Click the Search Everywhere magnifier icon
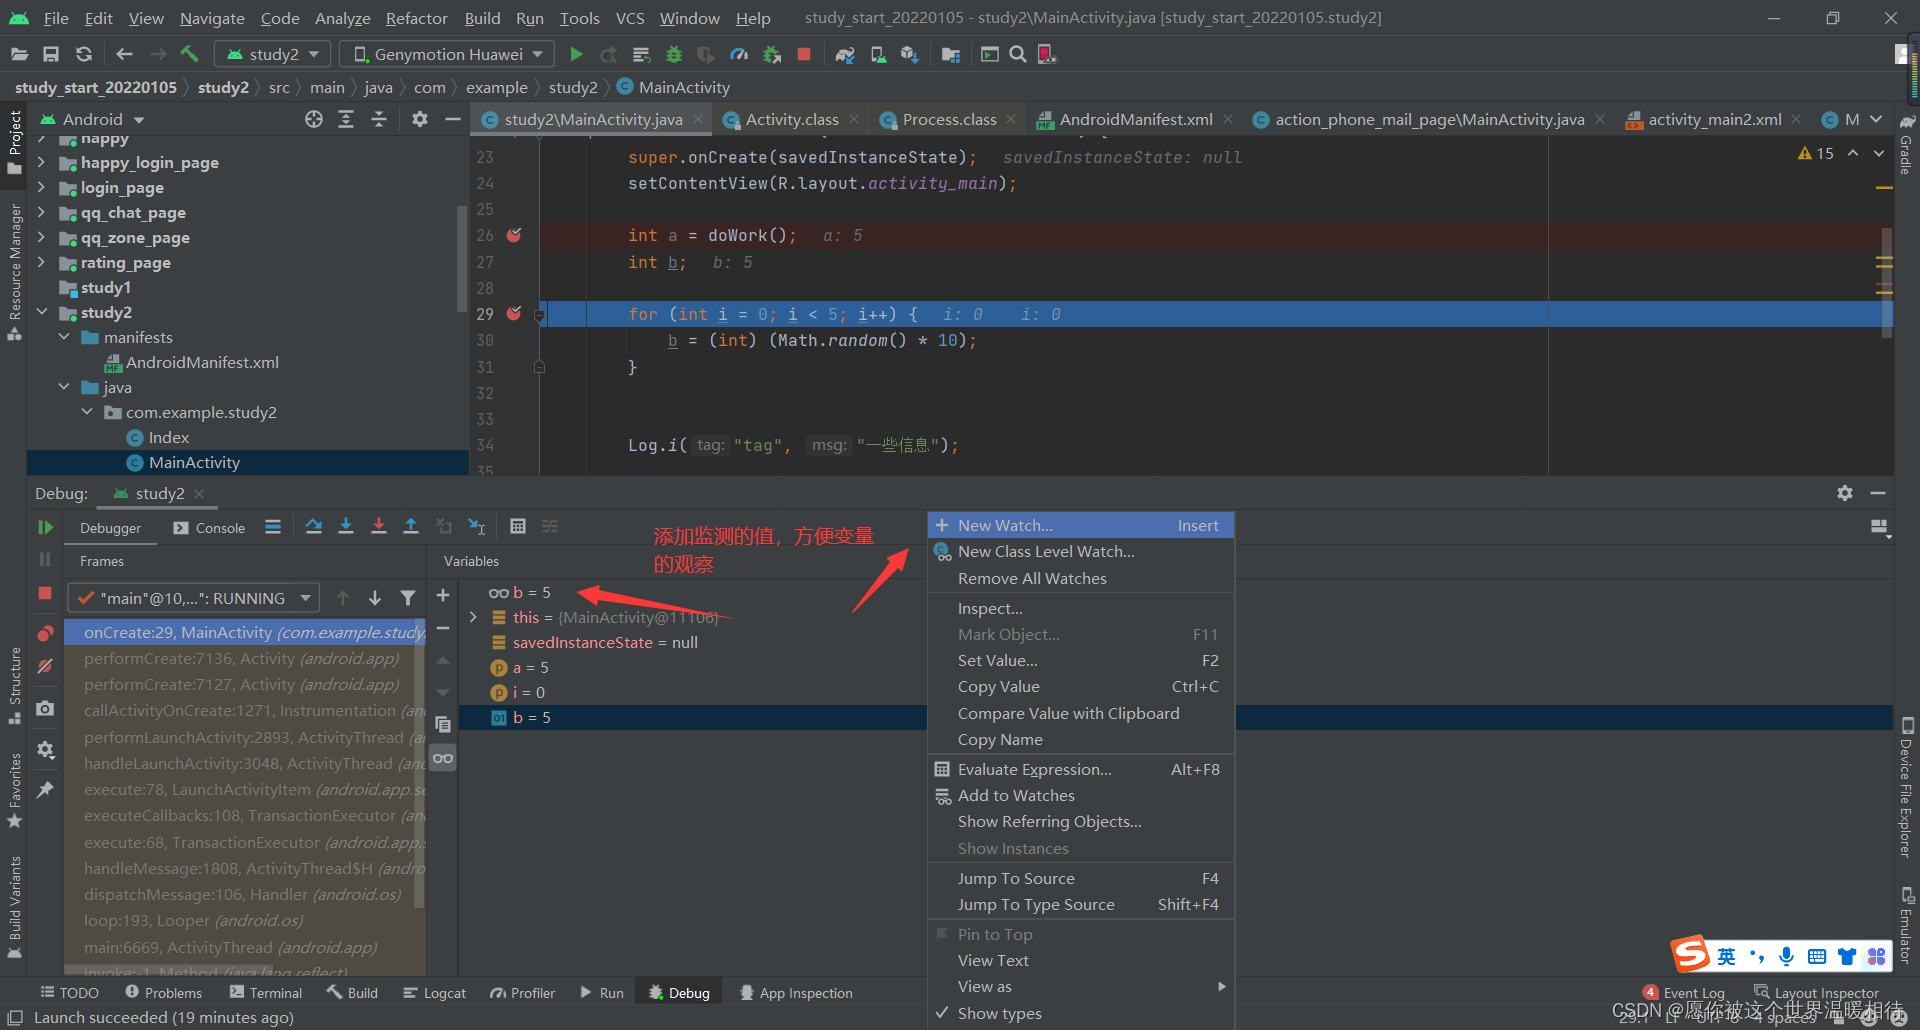The width and height of the screenshot is (1920, 1030). (1018, 54)
